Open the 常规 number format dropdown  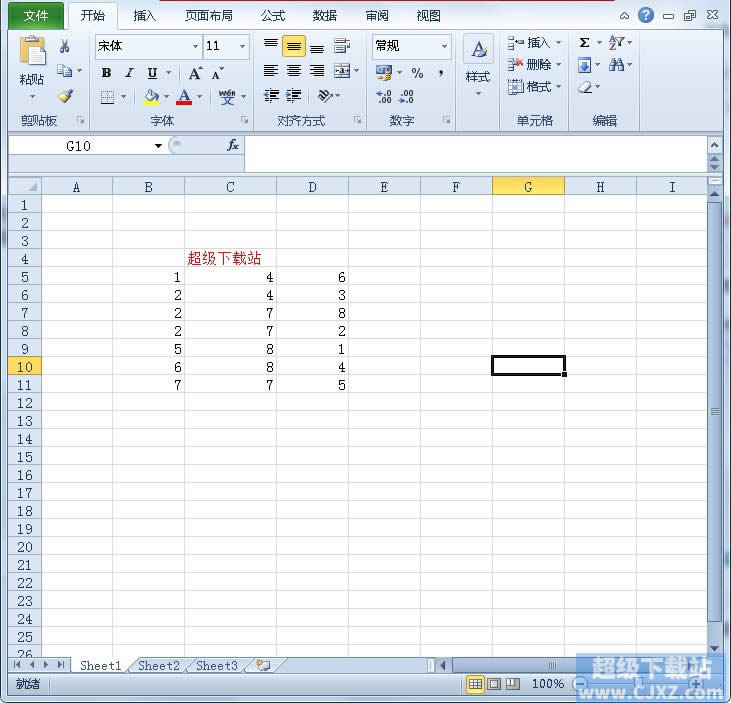444,46
